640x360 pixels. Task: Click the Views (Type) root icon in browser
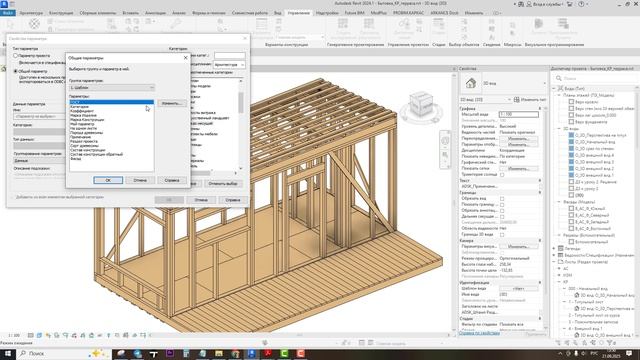[561, 88]
